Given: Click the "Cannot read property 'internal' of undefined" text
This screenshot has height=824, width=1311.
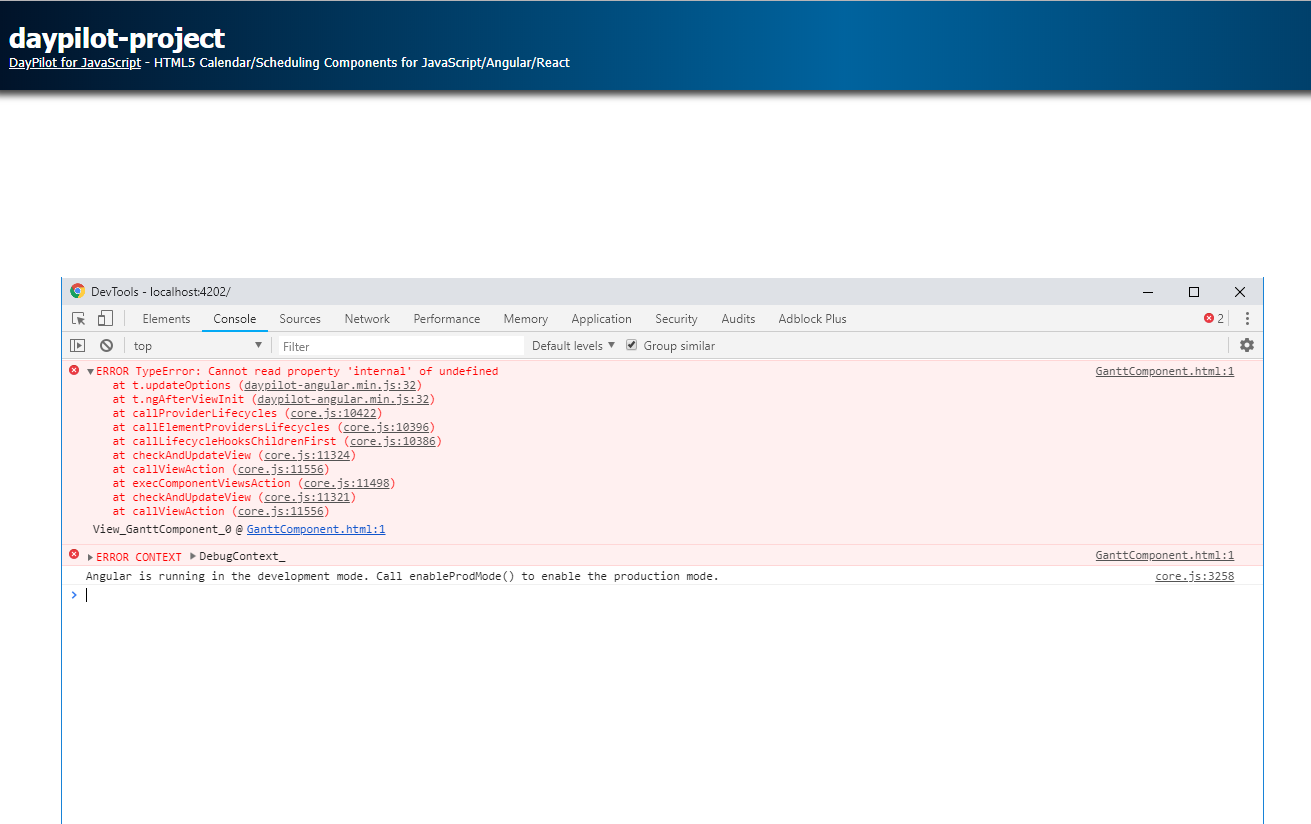Looking at the screenshot, I should [353, 371].
